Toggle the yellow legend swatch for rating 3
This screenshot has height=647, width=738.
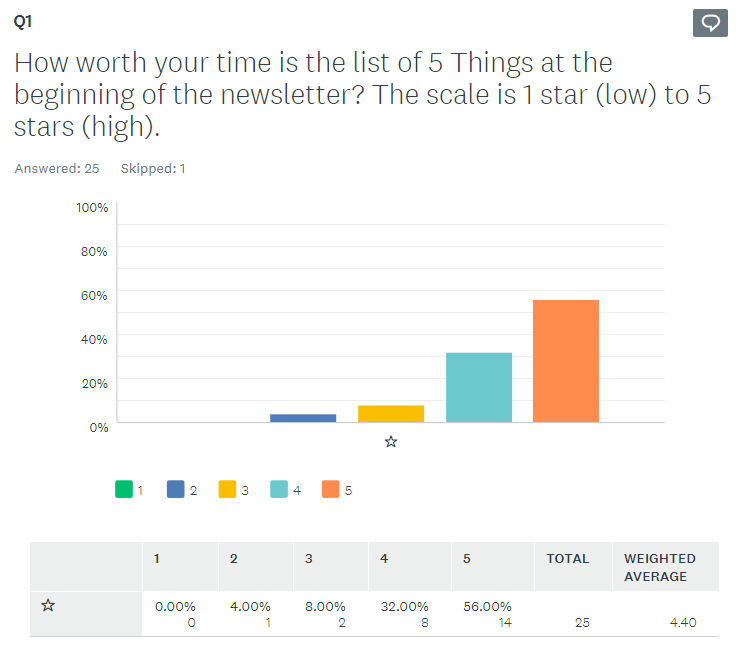pyautogui.click(x=228, y=490)
